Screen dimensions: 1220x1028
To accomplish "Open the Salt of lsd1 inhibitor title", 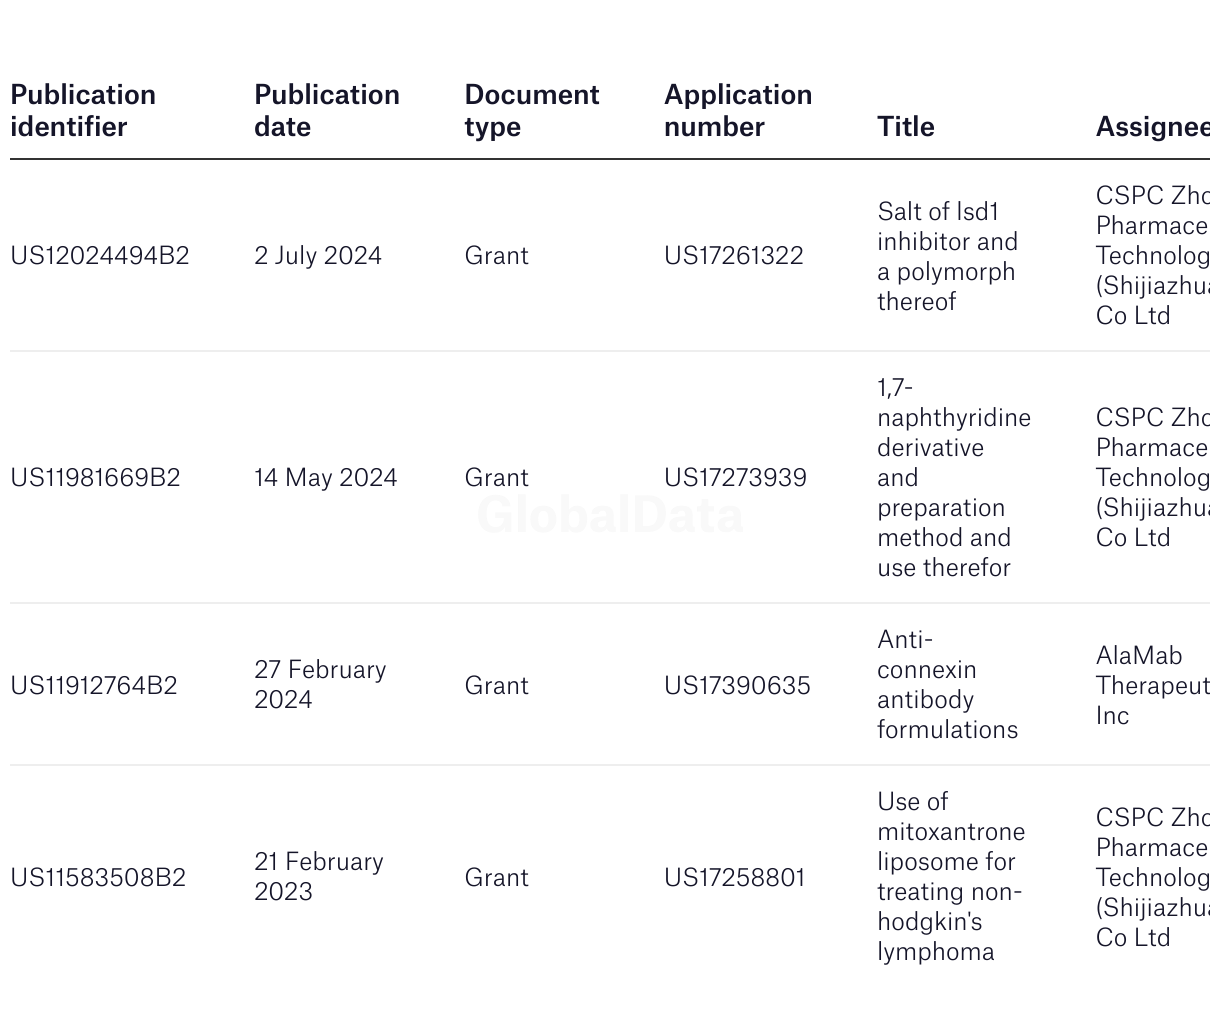I will [x=947, y=256].
